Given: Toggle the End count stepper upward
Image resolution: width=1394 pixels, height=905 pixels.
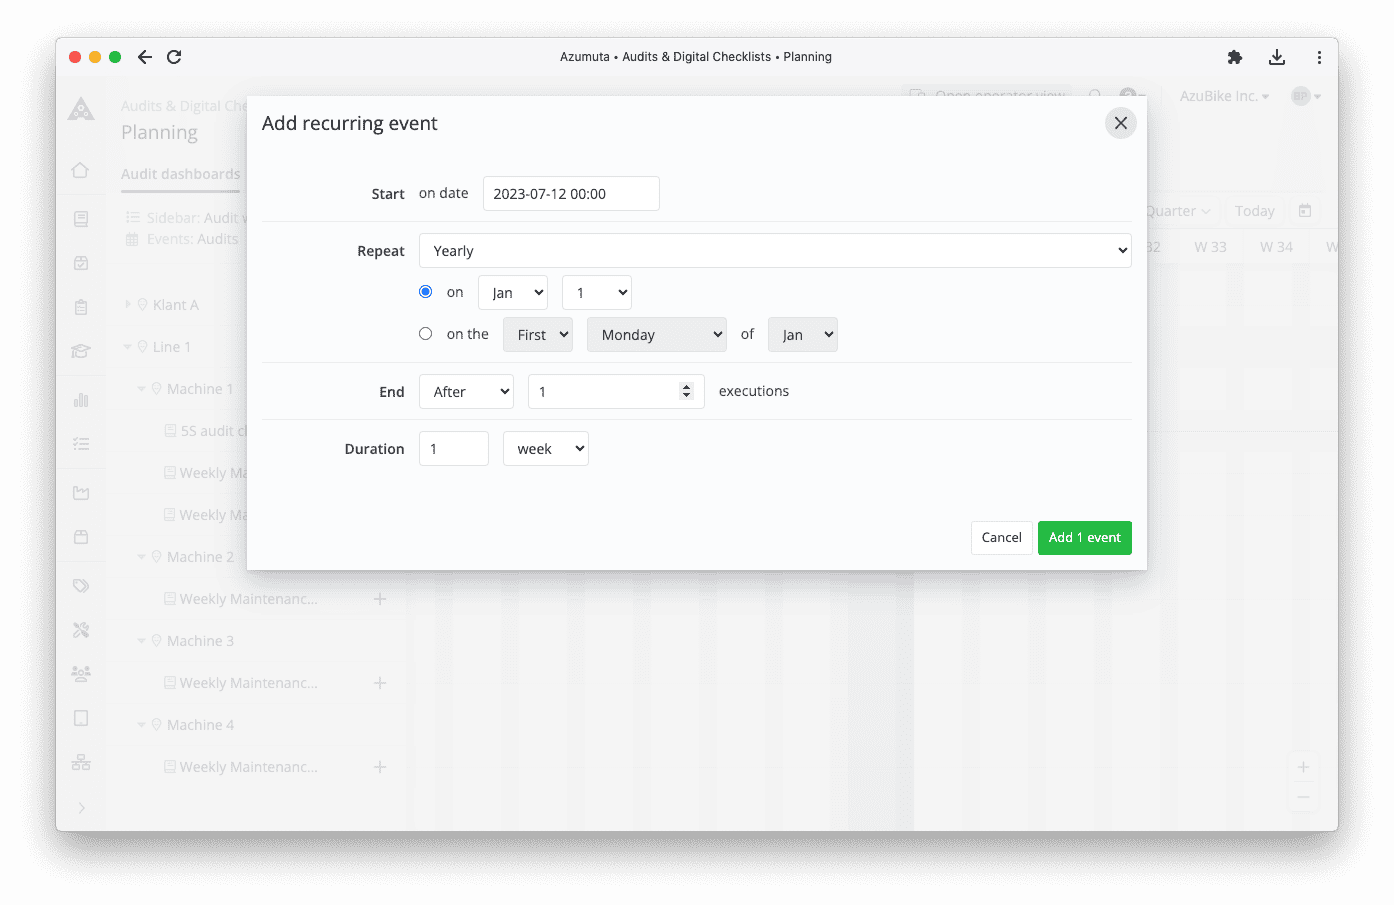Looking at the screenshot, I should tap(686, 385).
